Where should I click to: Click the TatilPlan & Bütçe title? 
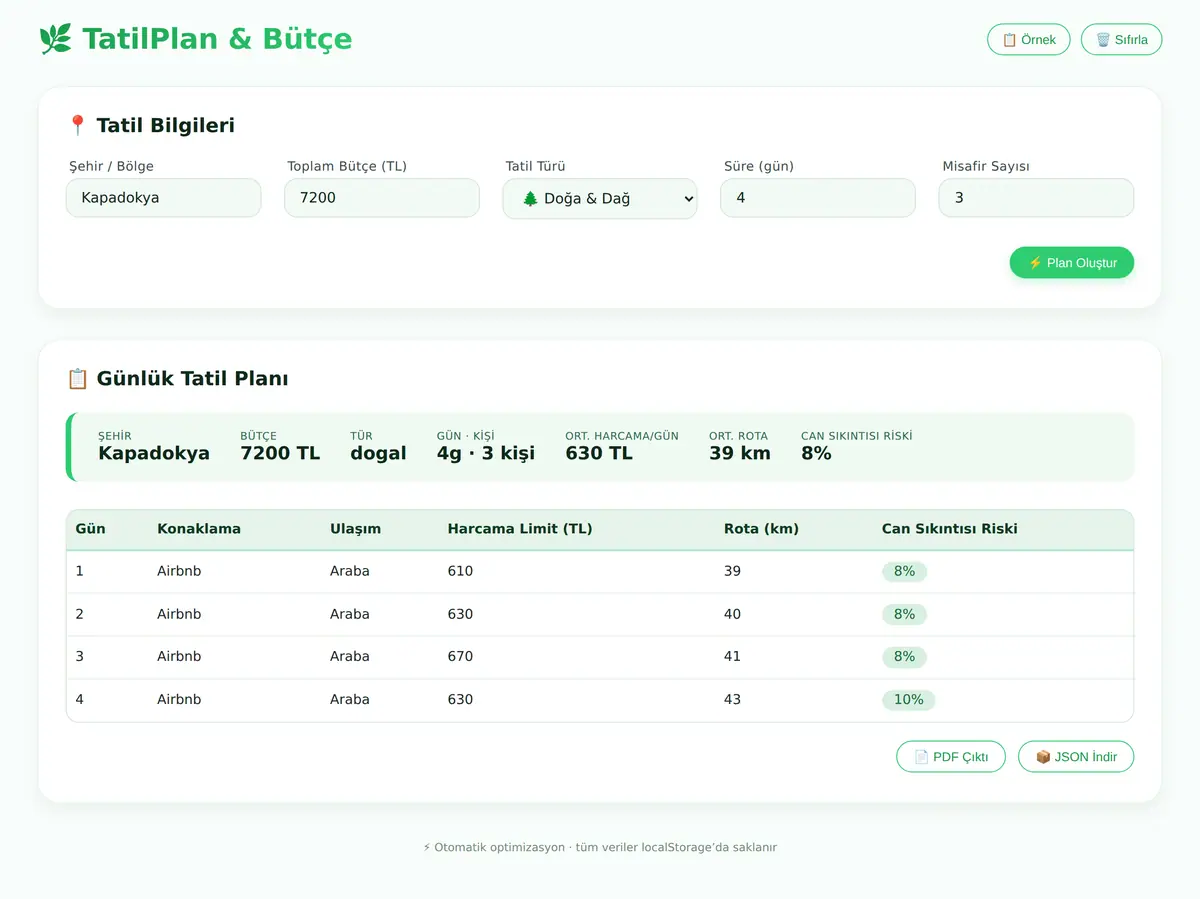pyautogui.click(x=217, y=39)
